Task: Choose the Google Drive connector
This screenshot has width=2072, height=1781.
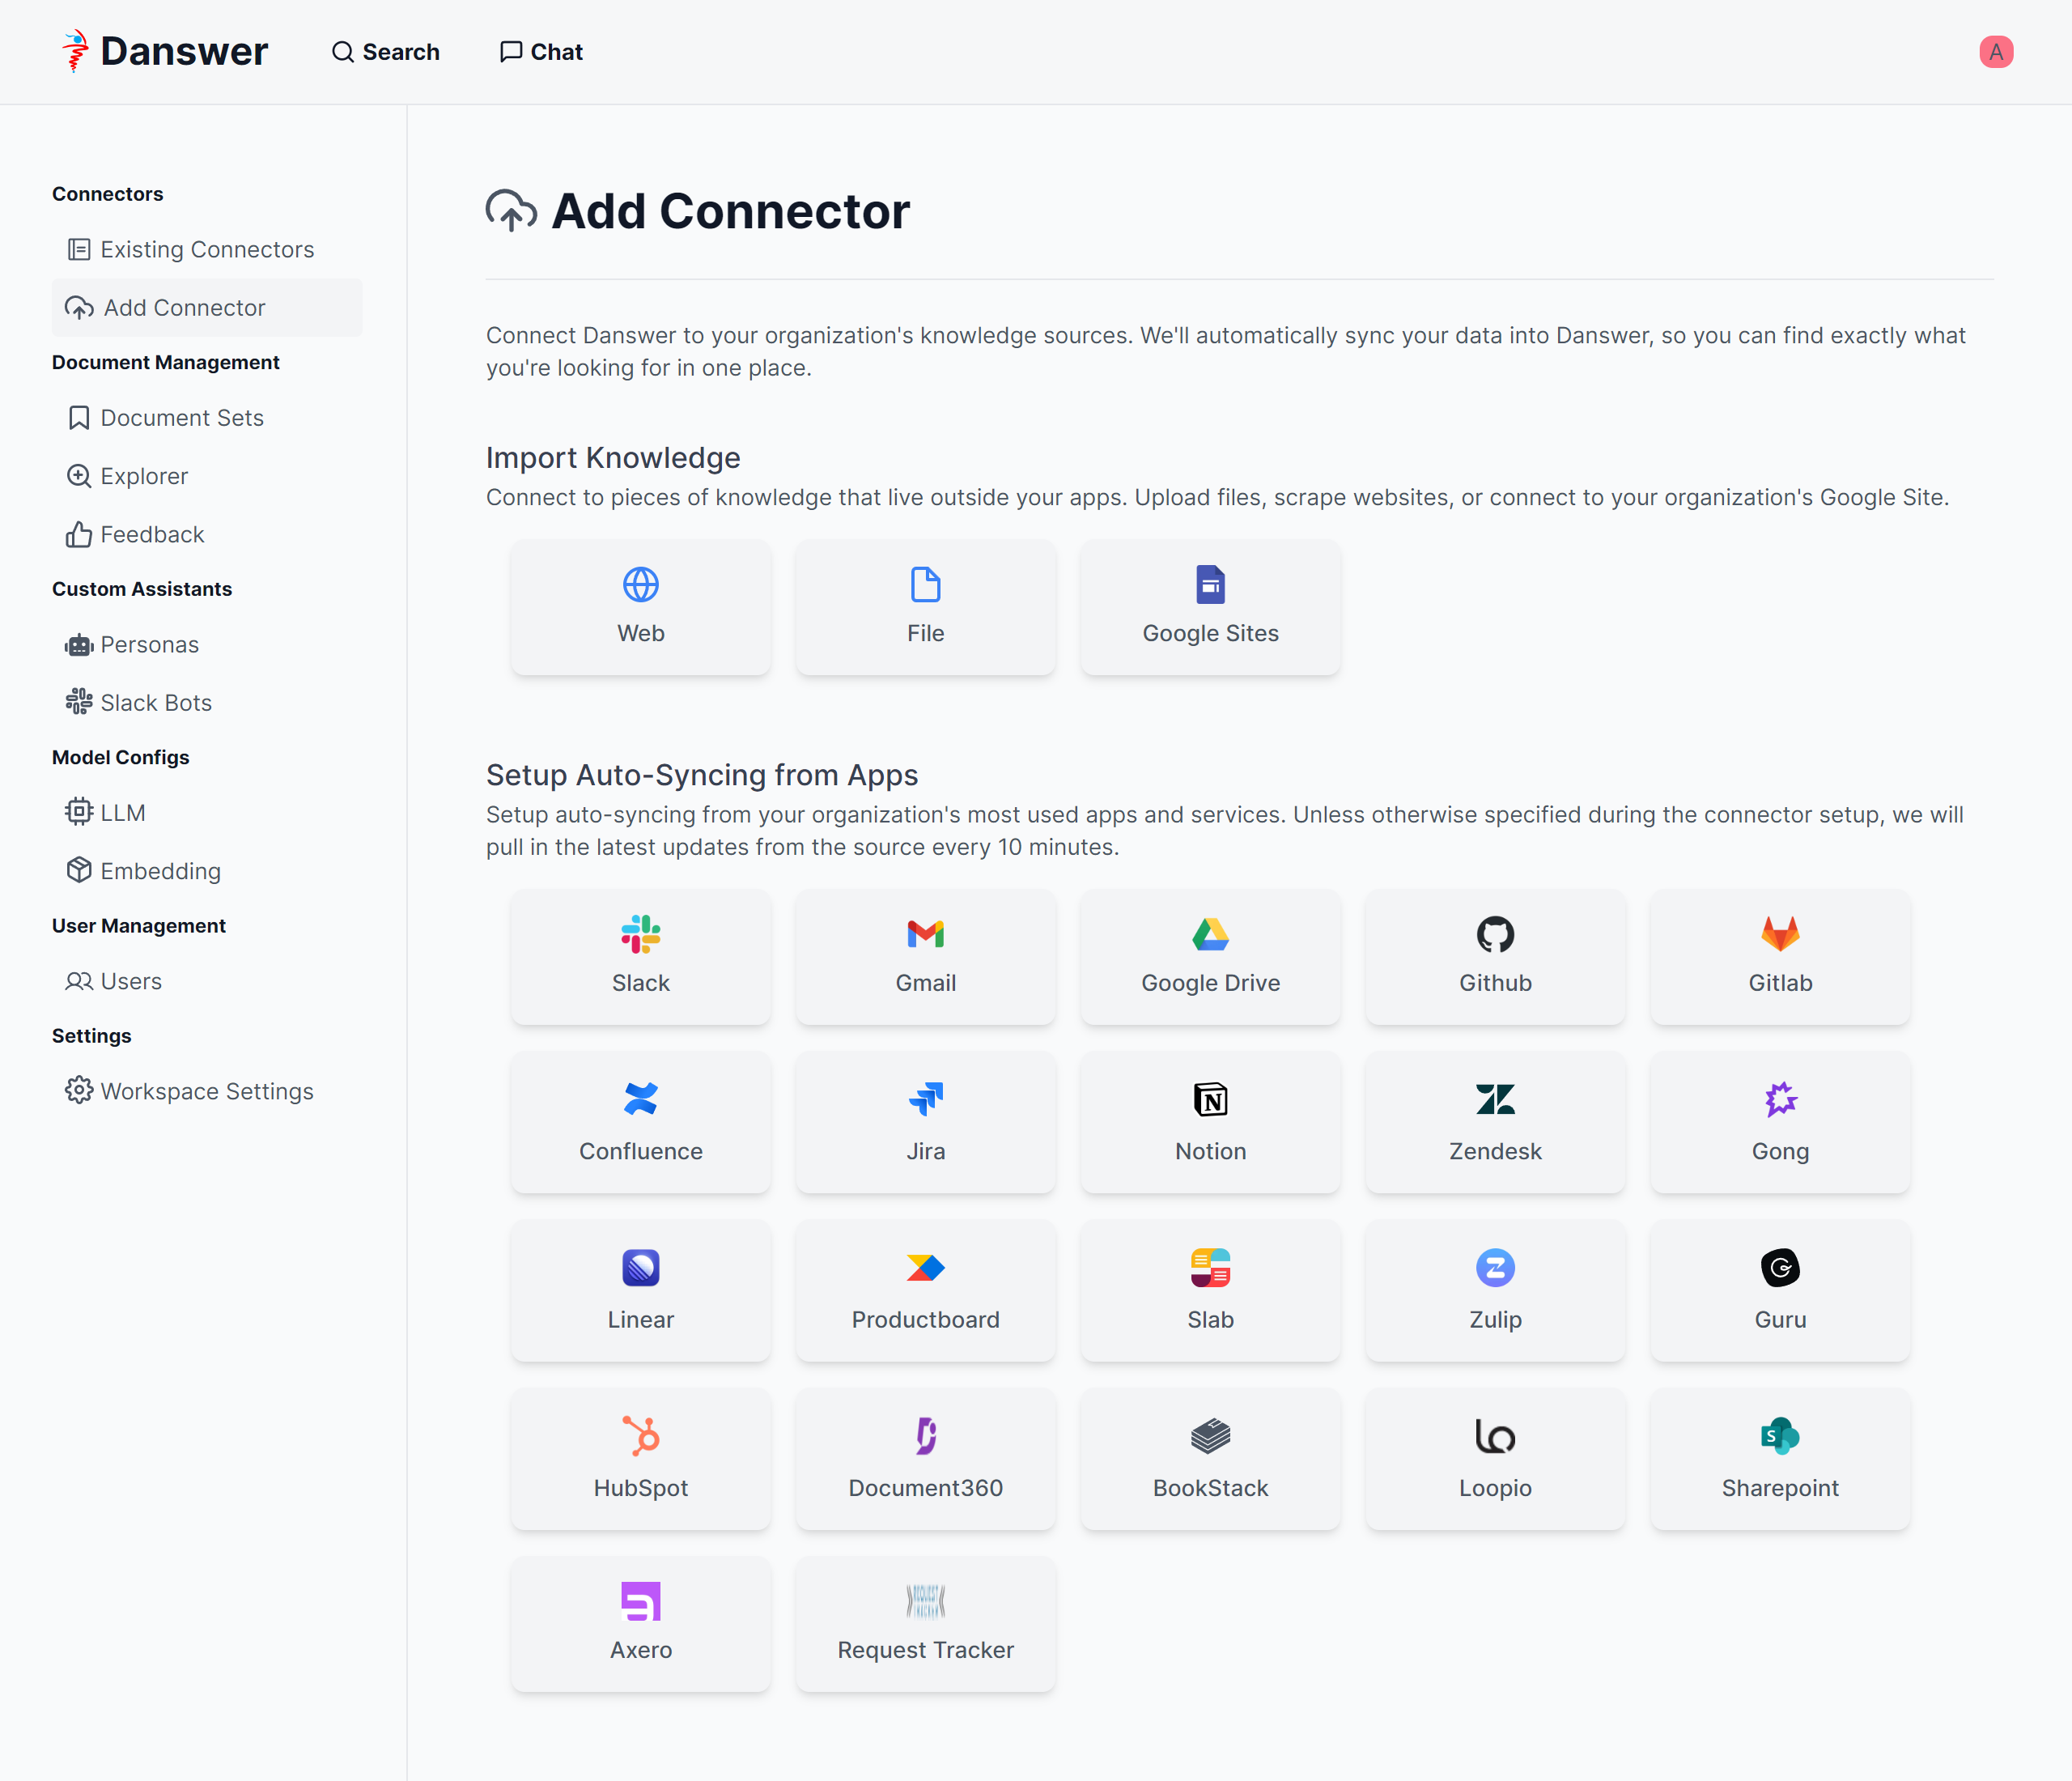Action: click(x=1210, y=956)
